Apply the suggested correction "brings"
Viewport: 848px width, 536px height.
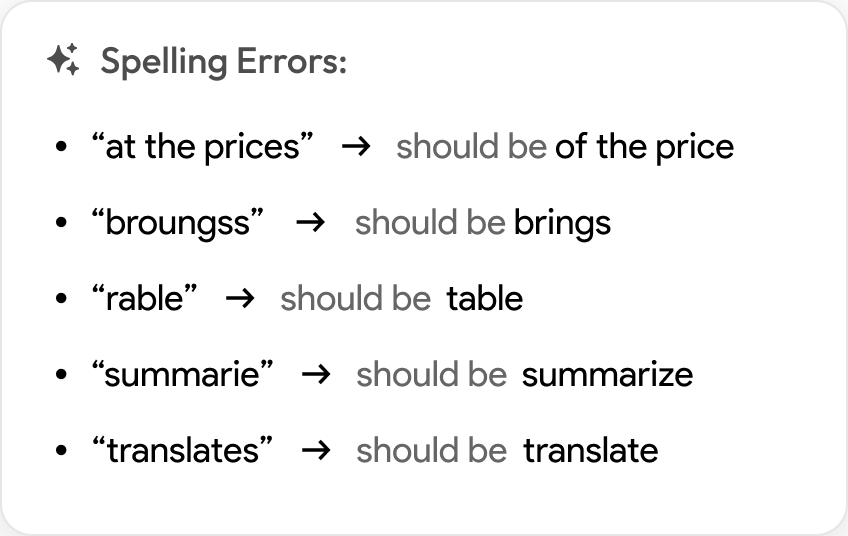point(562,223)
